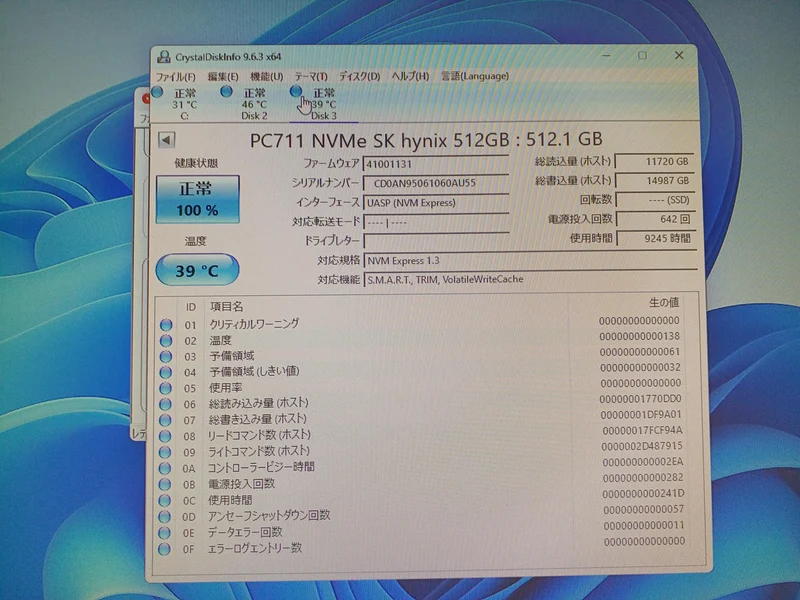Click the status icon for row 09 ライトコマンド数
The height and width of the screenshot is (600, 800).
click(165, 452)
